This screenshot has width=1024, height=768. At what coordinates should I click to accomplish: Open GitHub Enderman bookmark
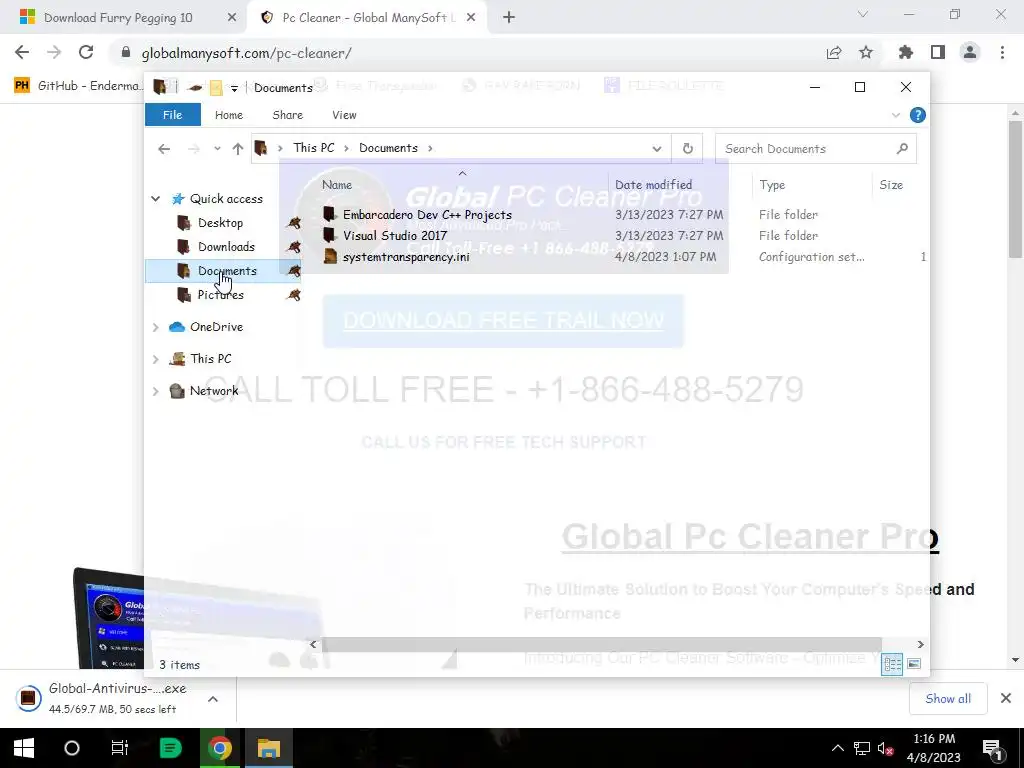(78, 86)
